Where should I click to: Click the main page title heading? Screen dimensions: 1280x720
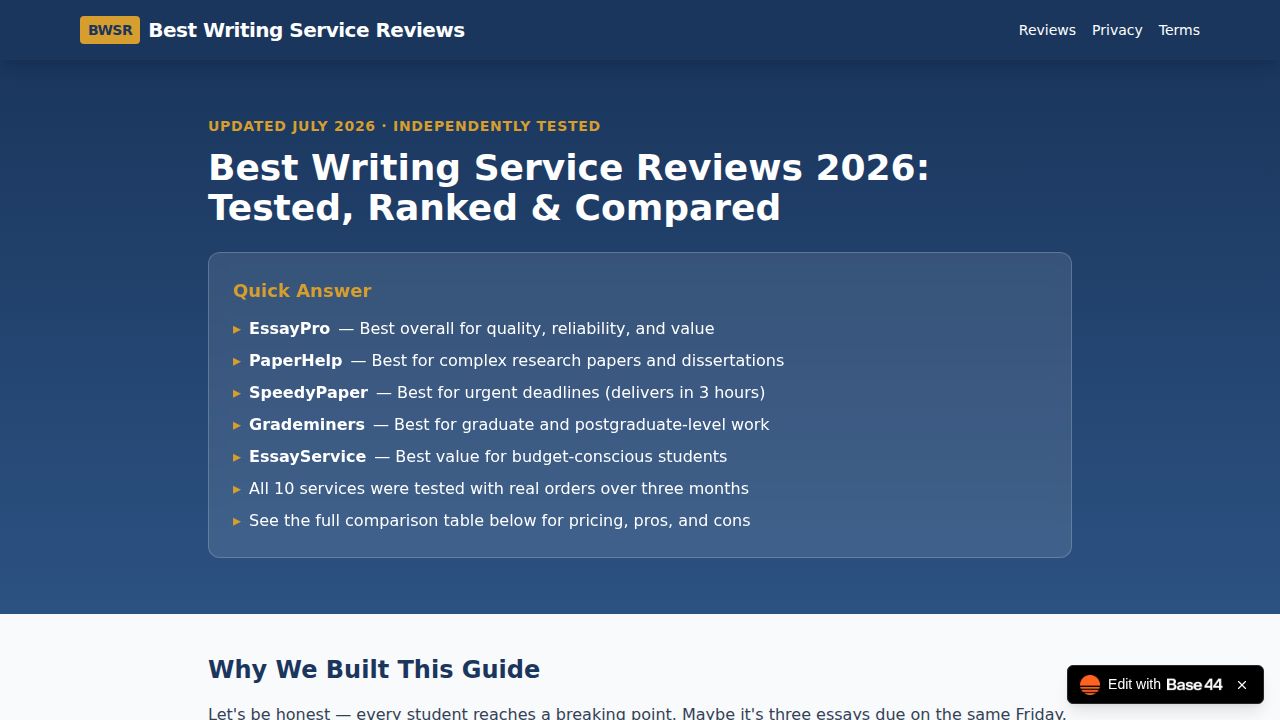coord(569,187)
